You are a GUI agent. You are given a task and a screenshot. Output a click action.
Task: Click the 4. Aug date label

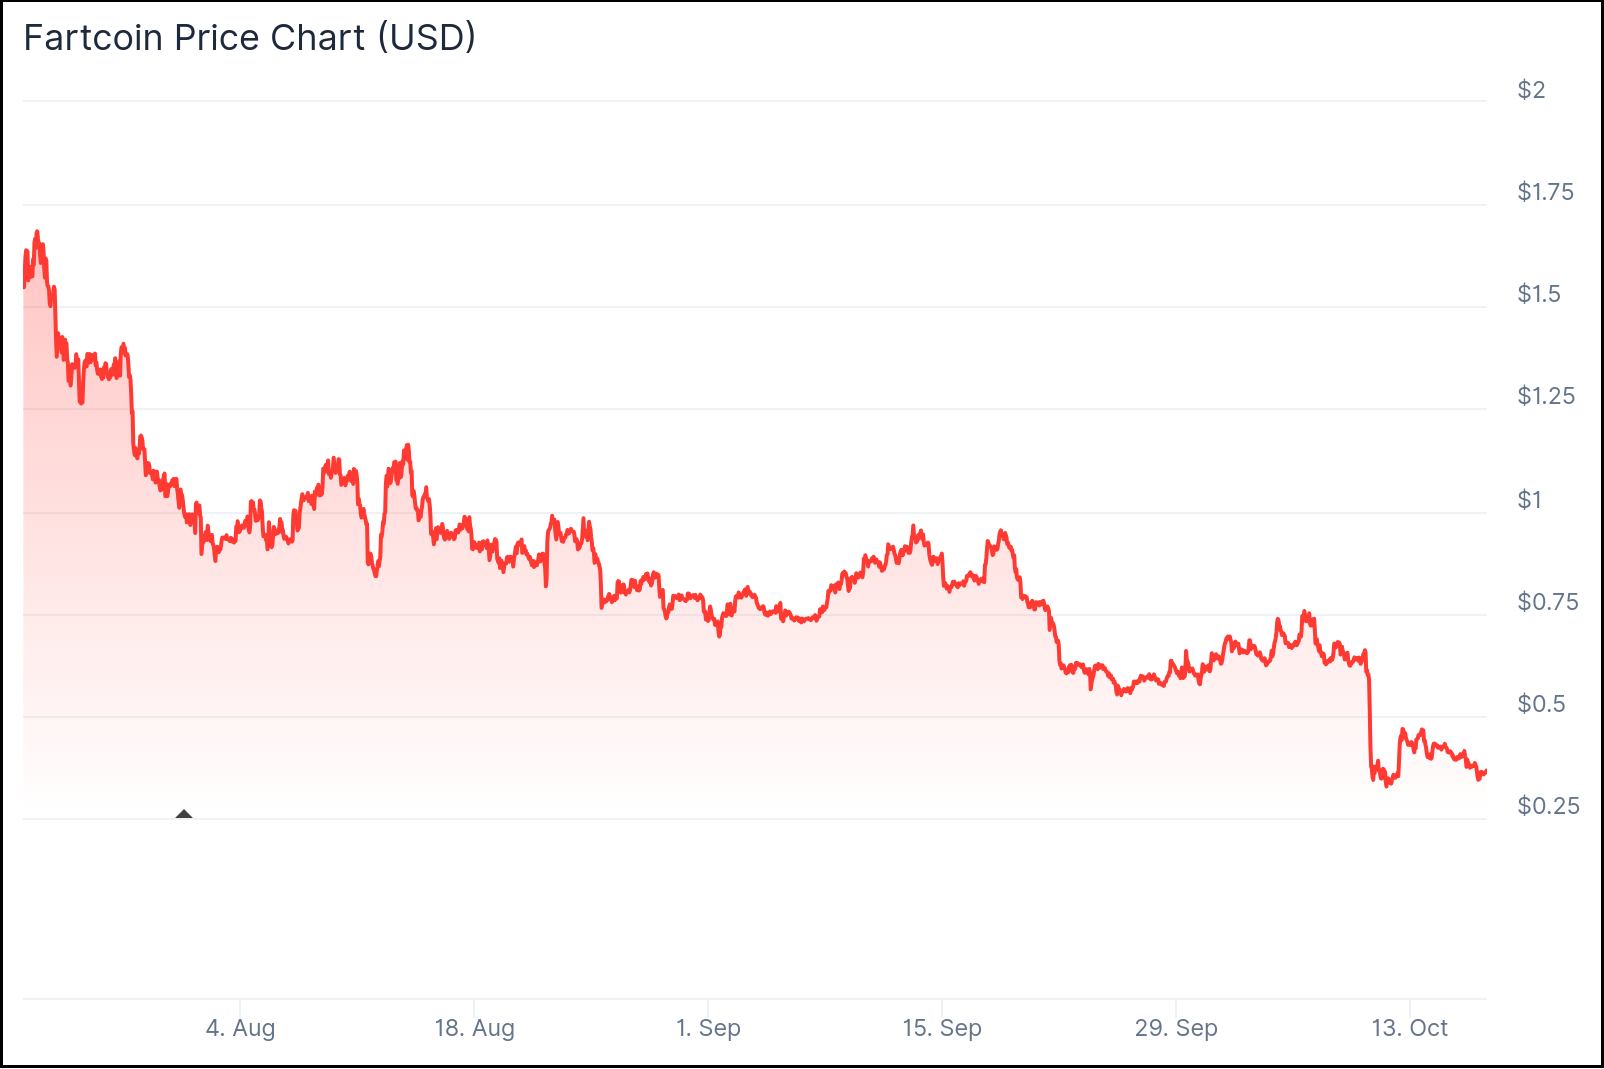[x=240, y=1028]
